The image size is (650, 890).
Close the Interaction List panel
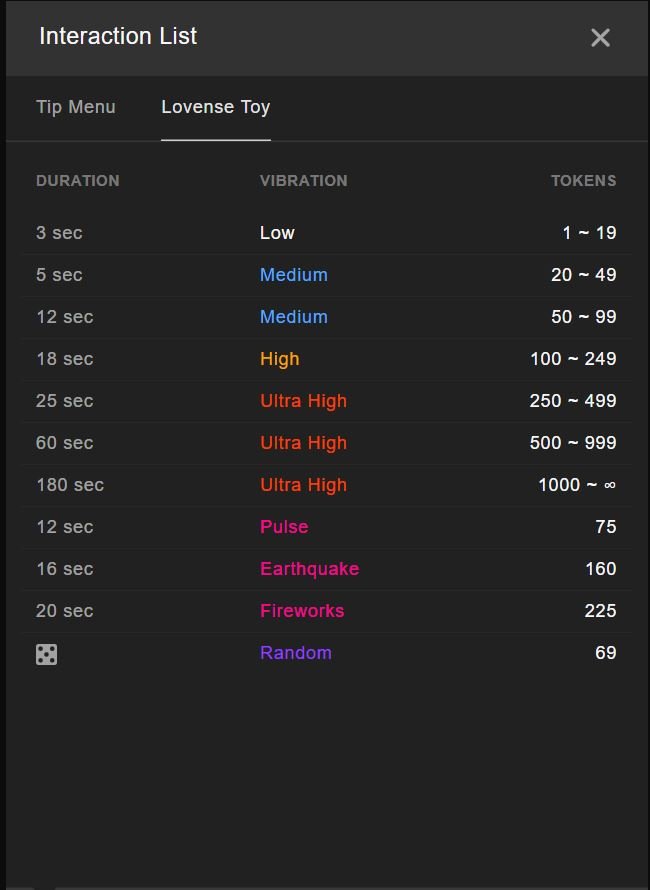(600, 38)
